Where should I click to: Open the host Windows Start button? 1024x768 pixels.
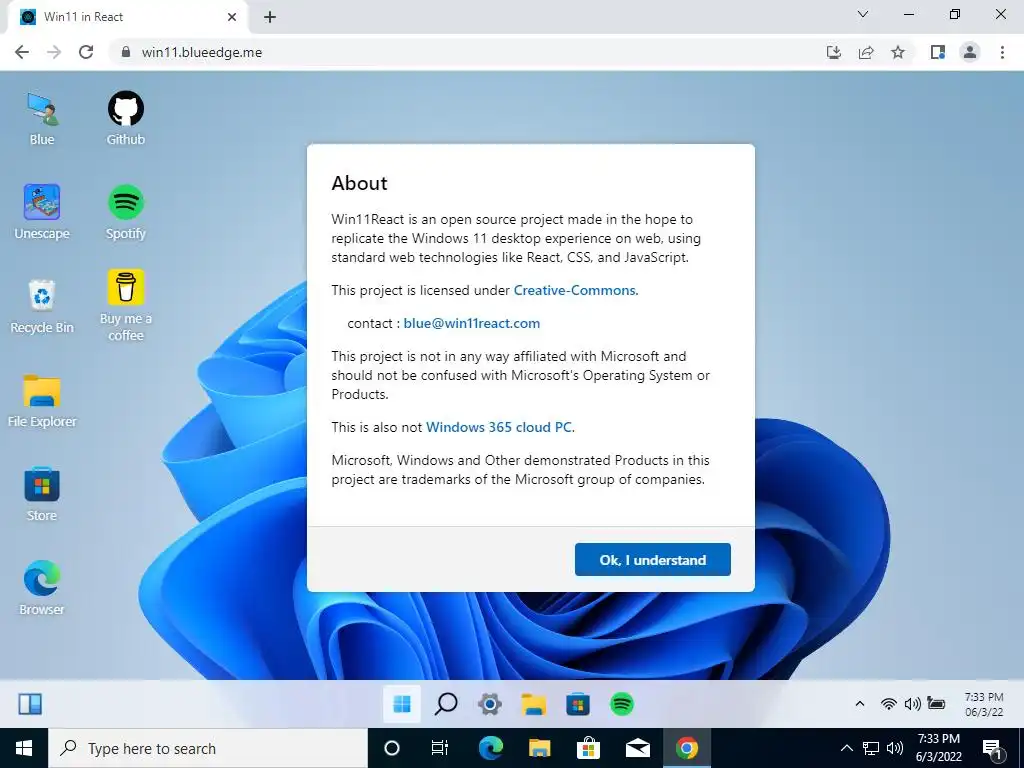[24, 748]
